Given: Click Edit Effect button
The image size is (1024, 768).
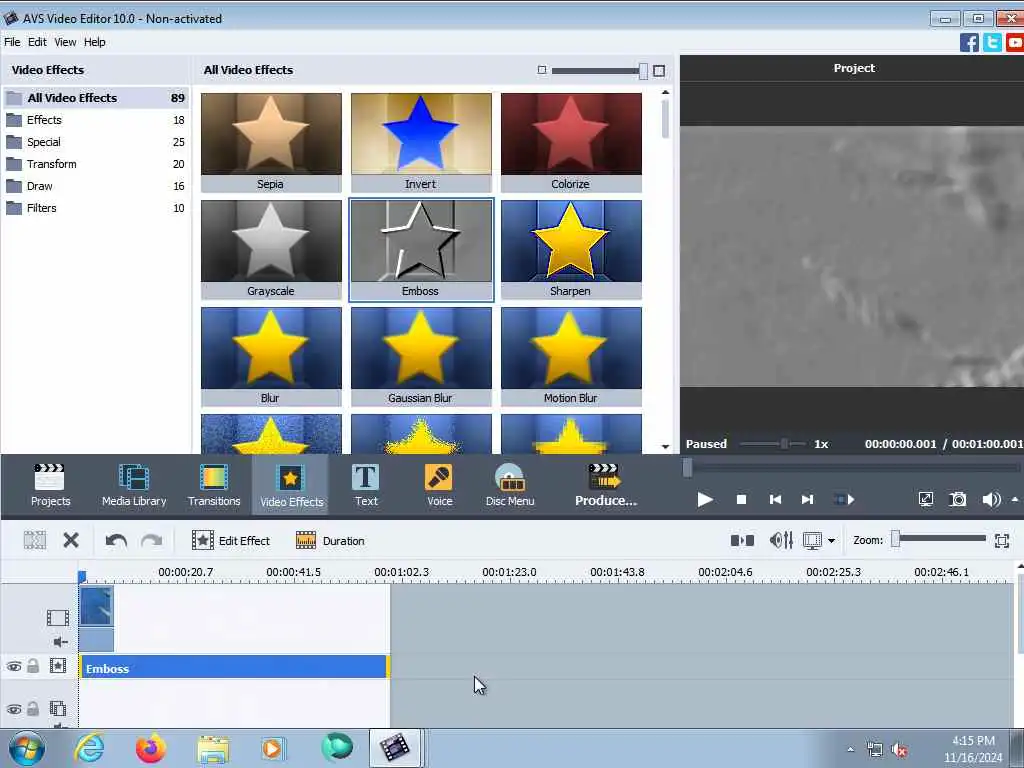Looking at the screenshot, I should click(231, 541).
